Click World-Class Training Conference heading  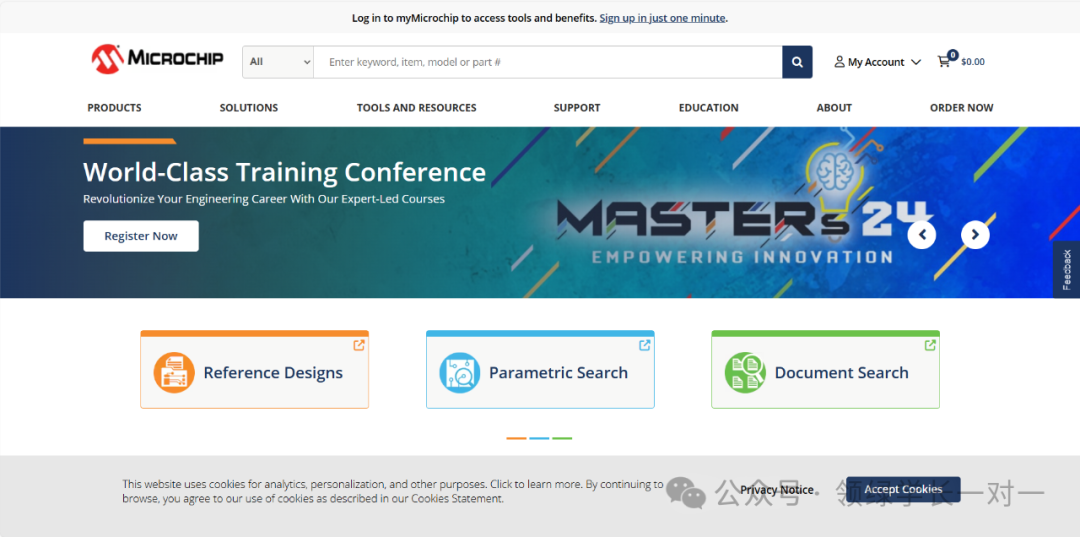(284, 171)
